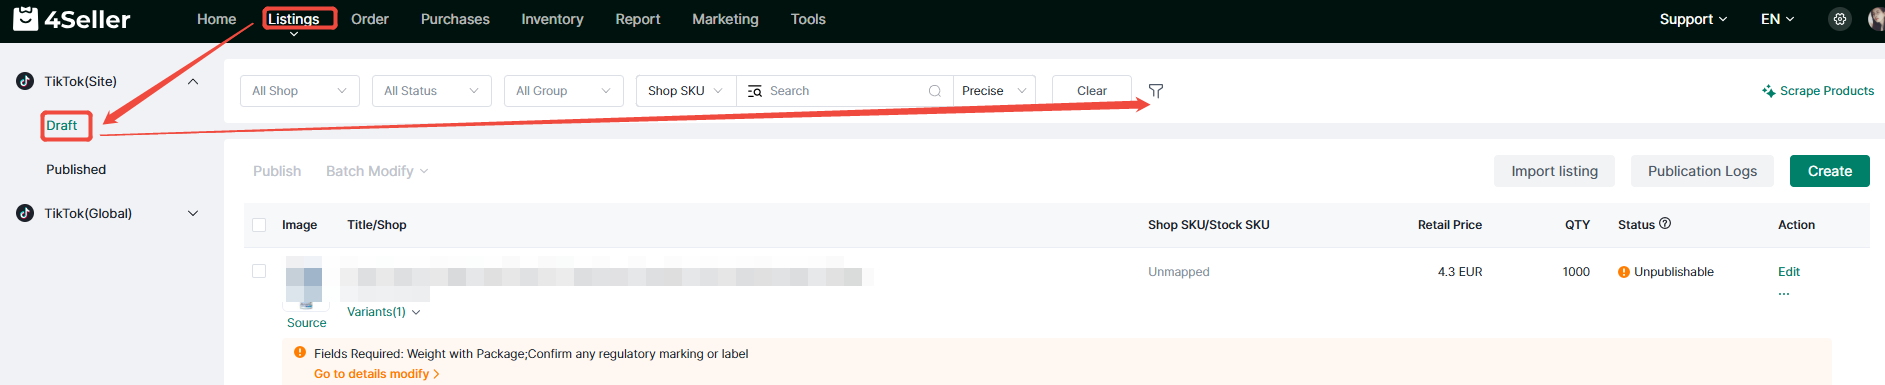
Task: Open the Order menu
Action: [x=370, y=19]
